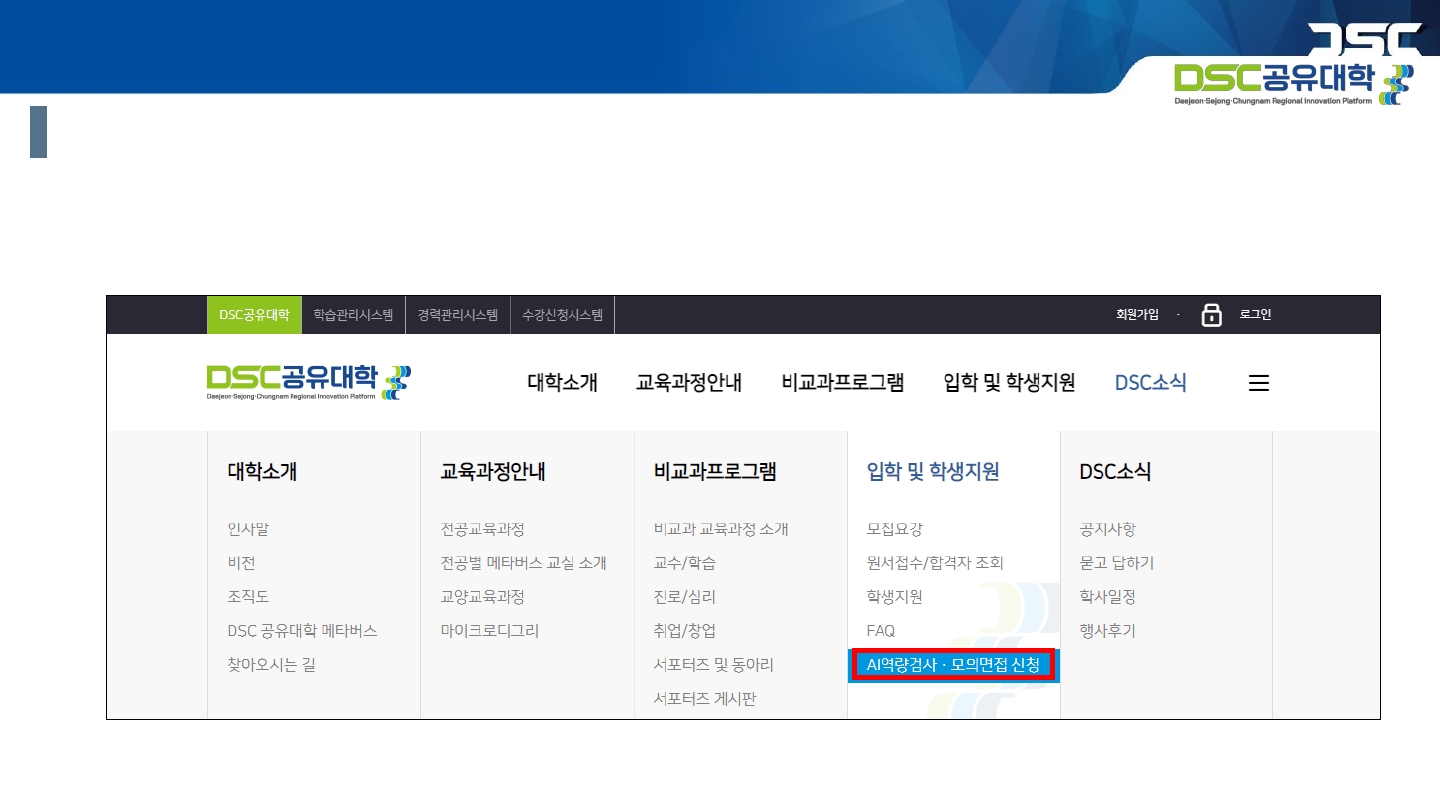Screen dimensions: 1440x810
Task: Open the 공지사항 link
Action: coord(1107,529)
